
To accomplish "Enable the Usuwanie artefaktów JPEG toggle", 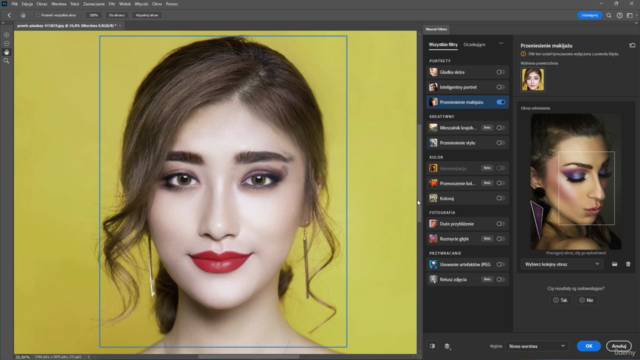I will tap(500, 264).
